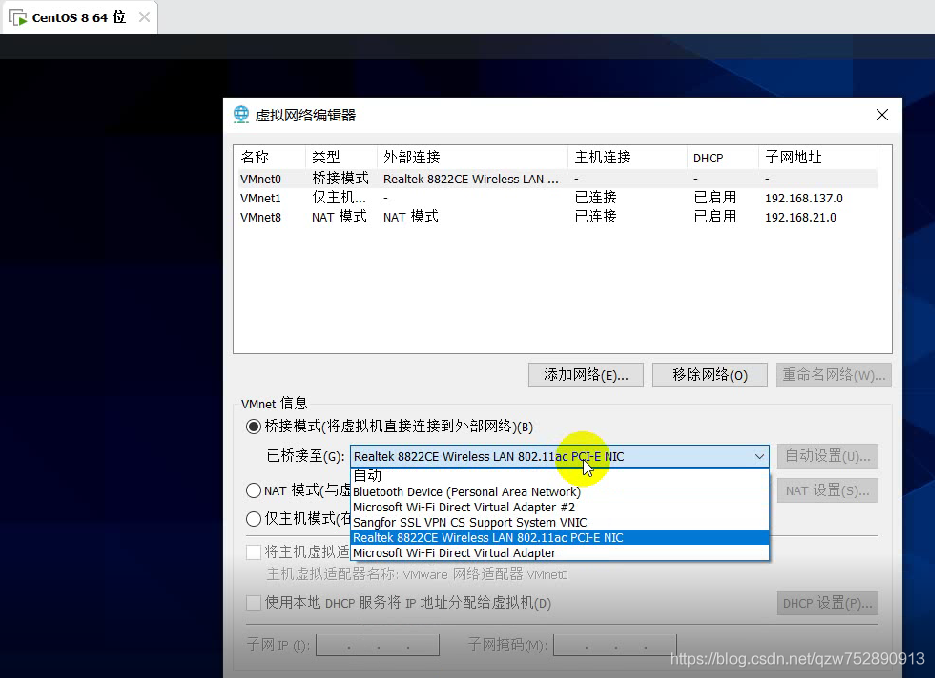Open NAT 设置(S)... button

[x=827, y=491]
